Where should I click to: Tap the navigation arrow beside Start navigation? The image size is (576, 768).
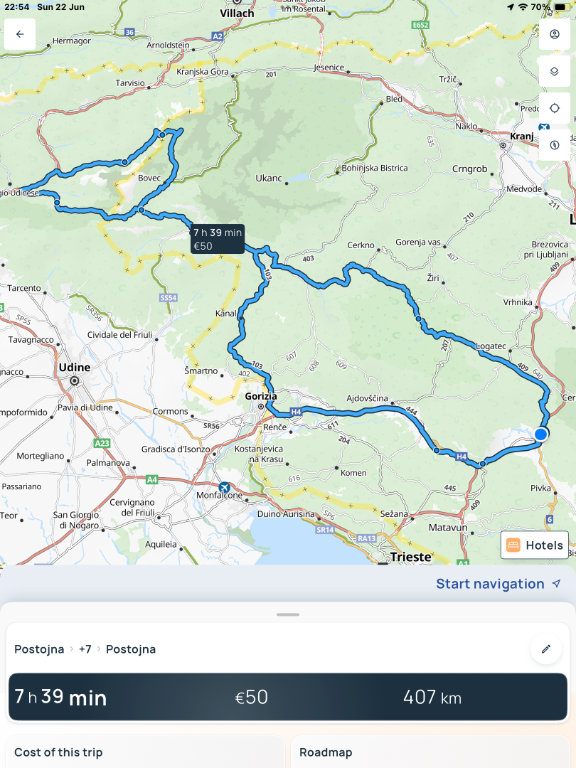[x=556, y=584]
